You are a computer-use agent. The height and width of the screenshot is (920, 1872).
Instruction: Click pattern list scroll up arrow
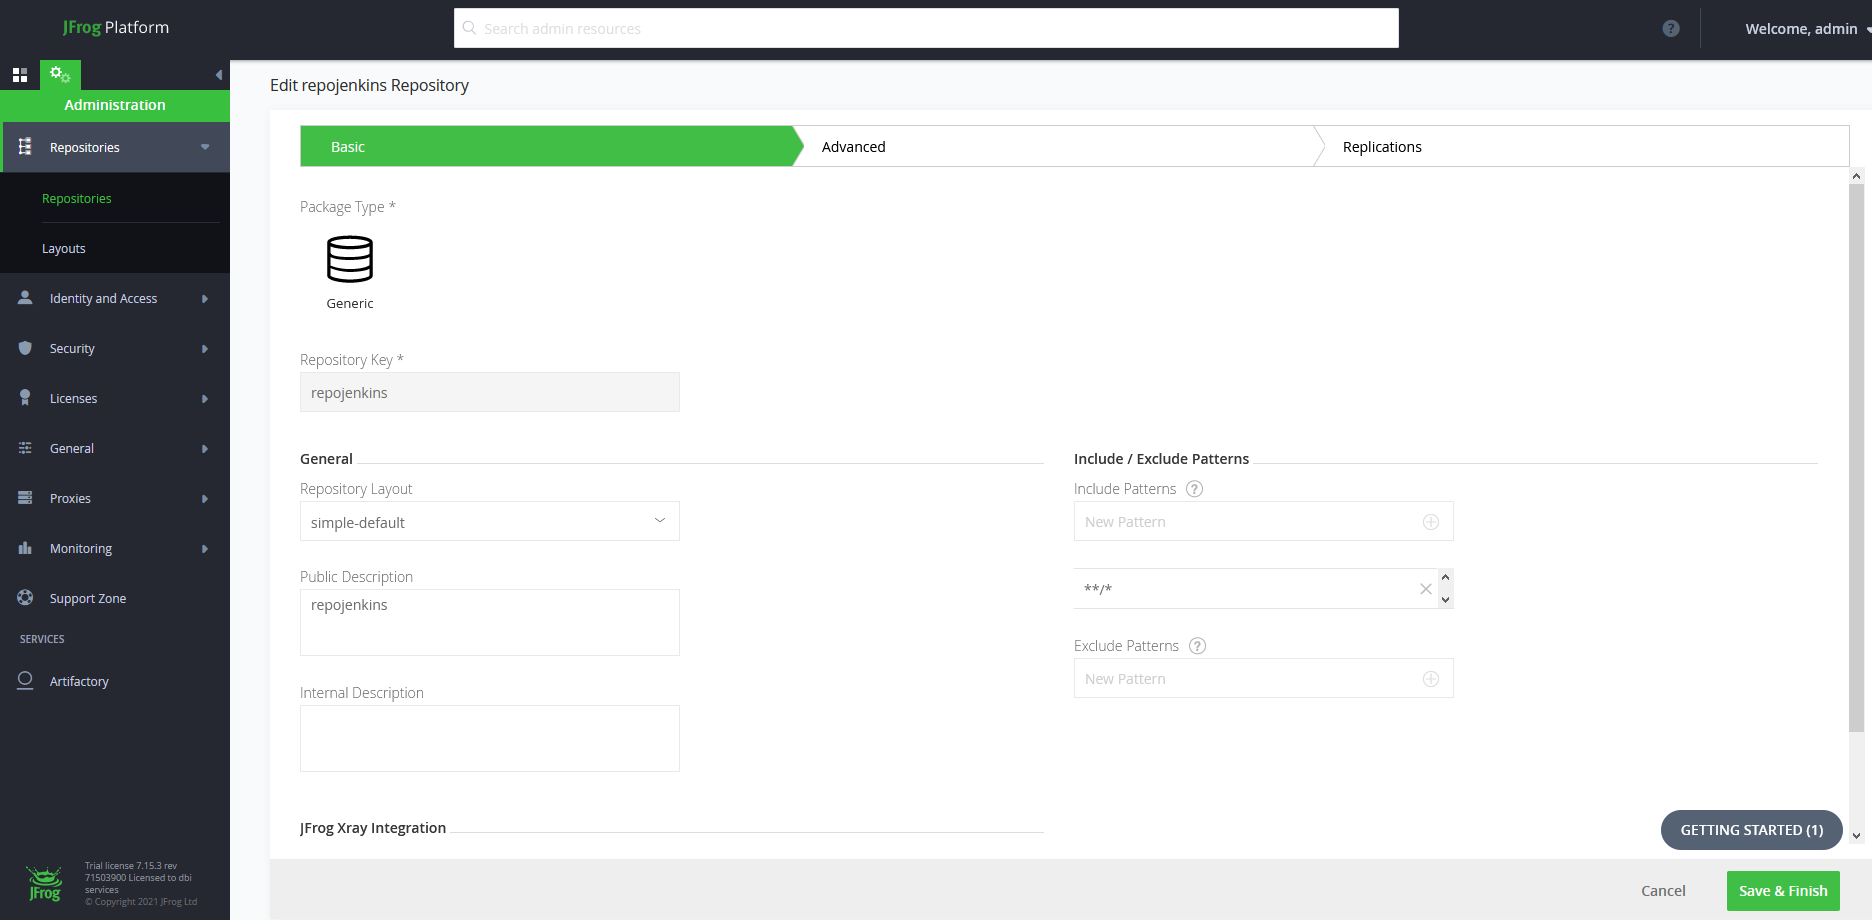point(1445,577)
